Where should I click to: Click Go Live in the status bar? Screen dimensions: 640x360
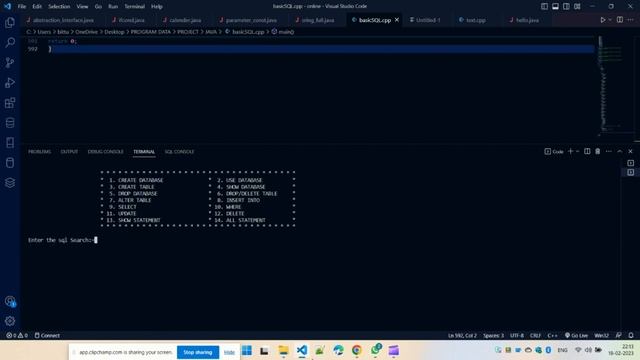coord(576,335)
